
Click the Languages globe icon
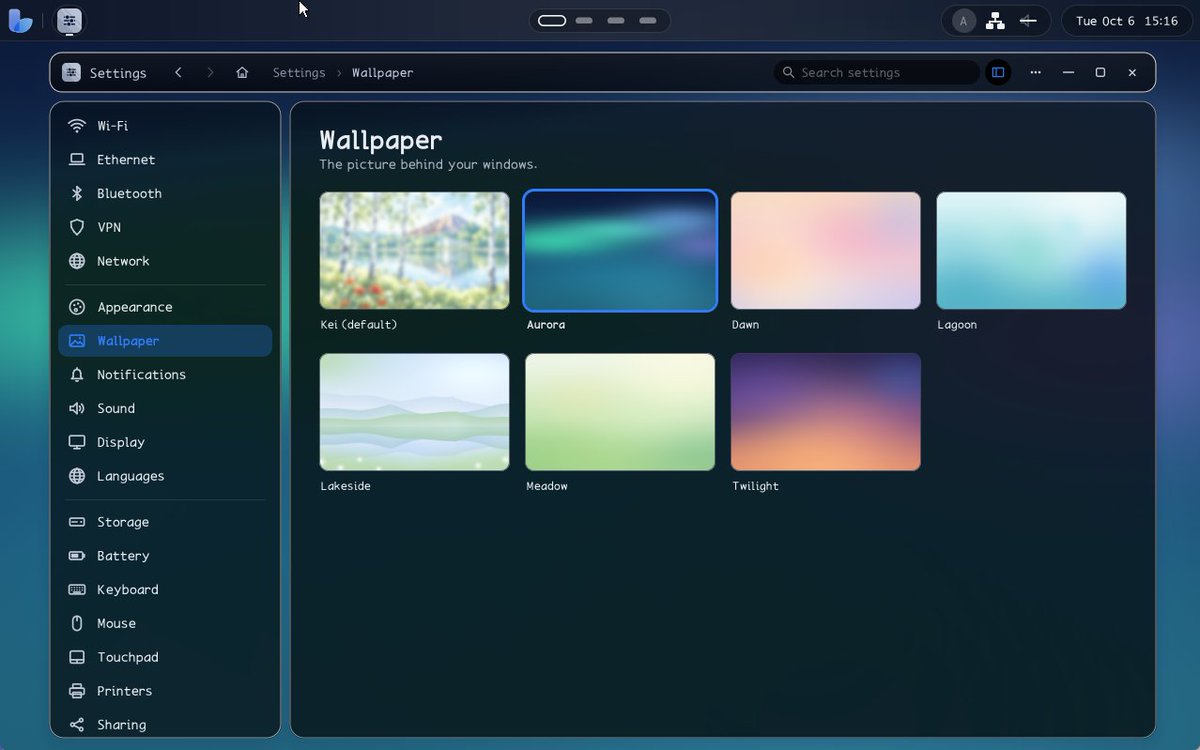coord(77,476)
